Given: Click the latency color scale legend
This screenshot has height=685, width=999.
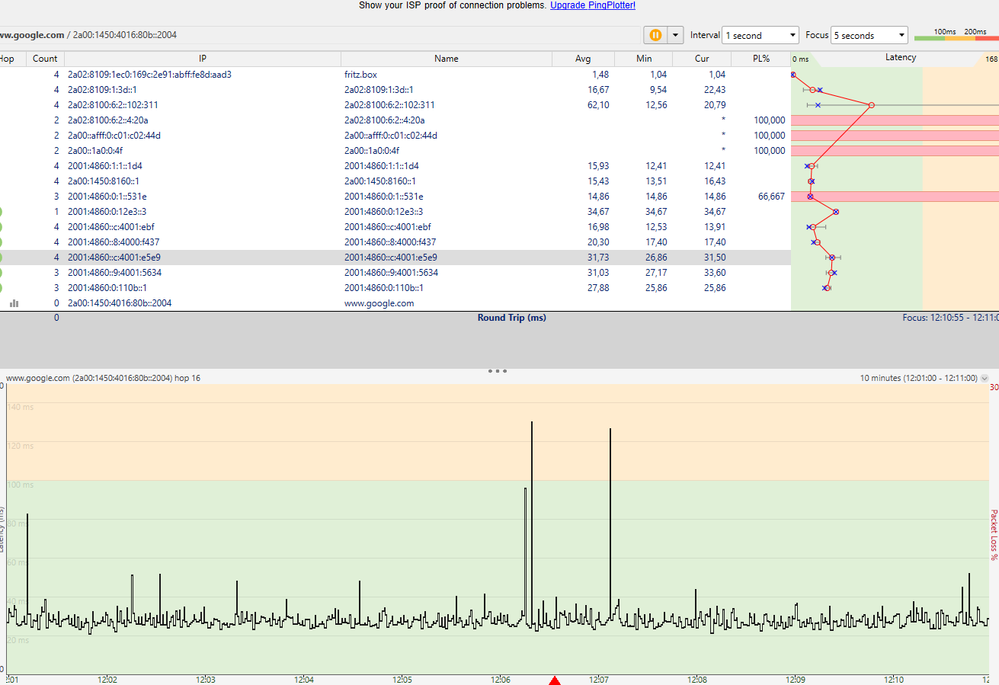Looking at the screenshot, I should [x=956, y=35].
